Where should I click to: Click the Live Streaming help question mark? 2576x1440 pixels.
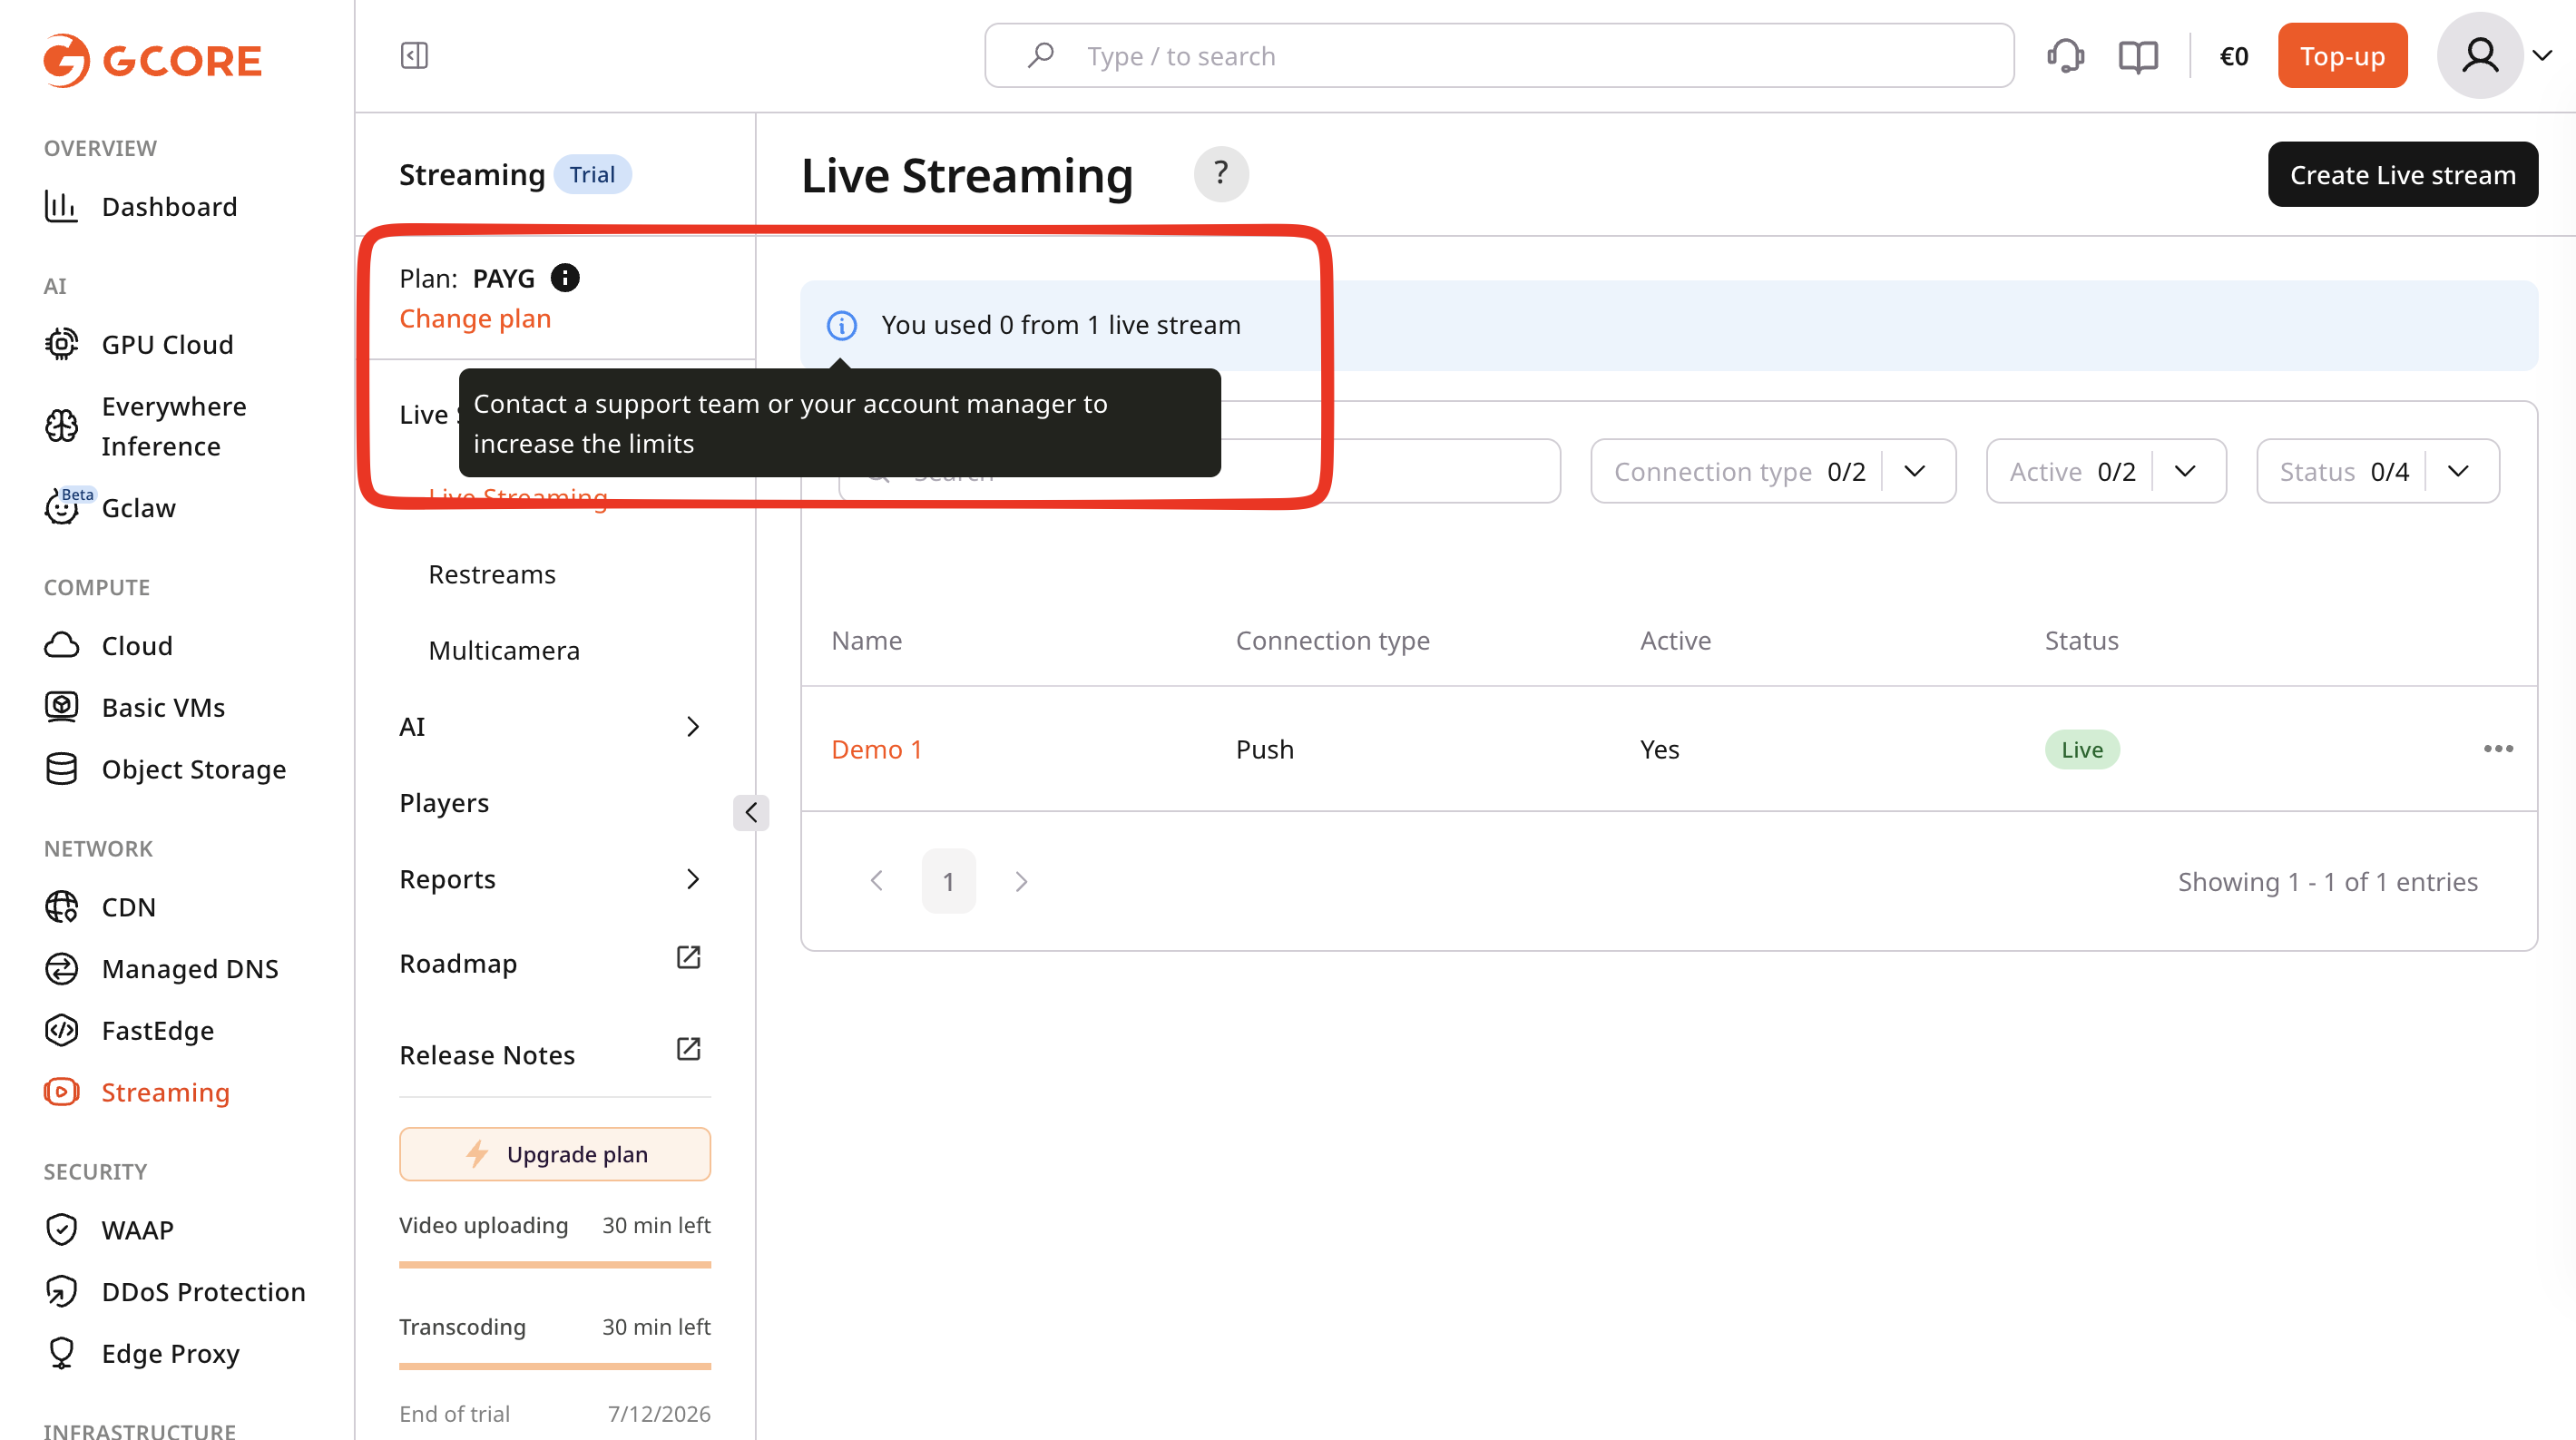coord(1221,174)
